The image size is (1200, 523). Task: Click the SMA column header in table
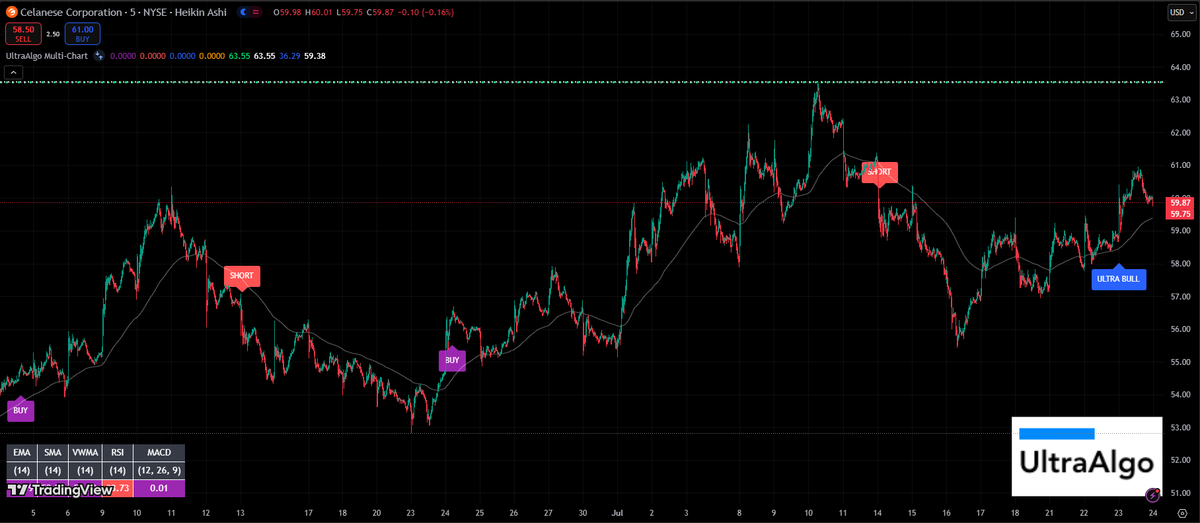tap(54, 453)
